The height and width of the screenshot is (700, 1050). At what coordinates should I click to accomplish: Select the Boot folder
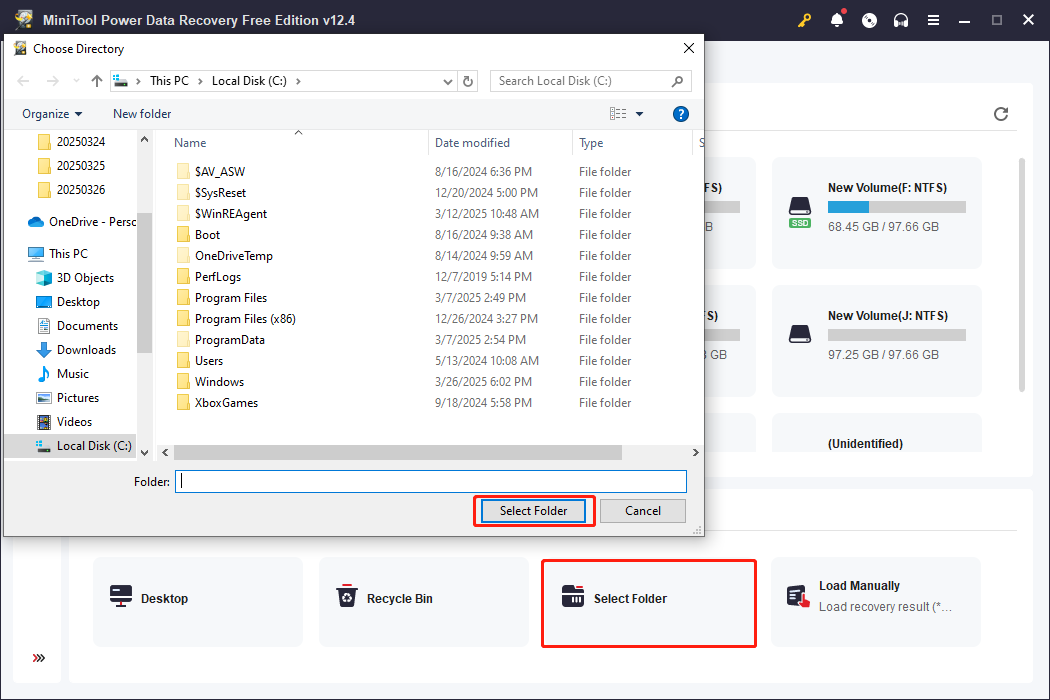tap(207, 234)
